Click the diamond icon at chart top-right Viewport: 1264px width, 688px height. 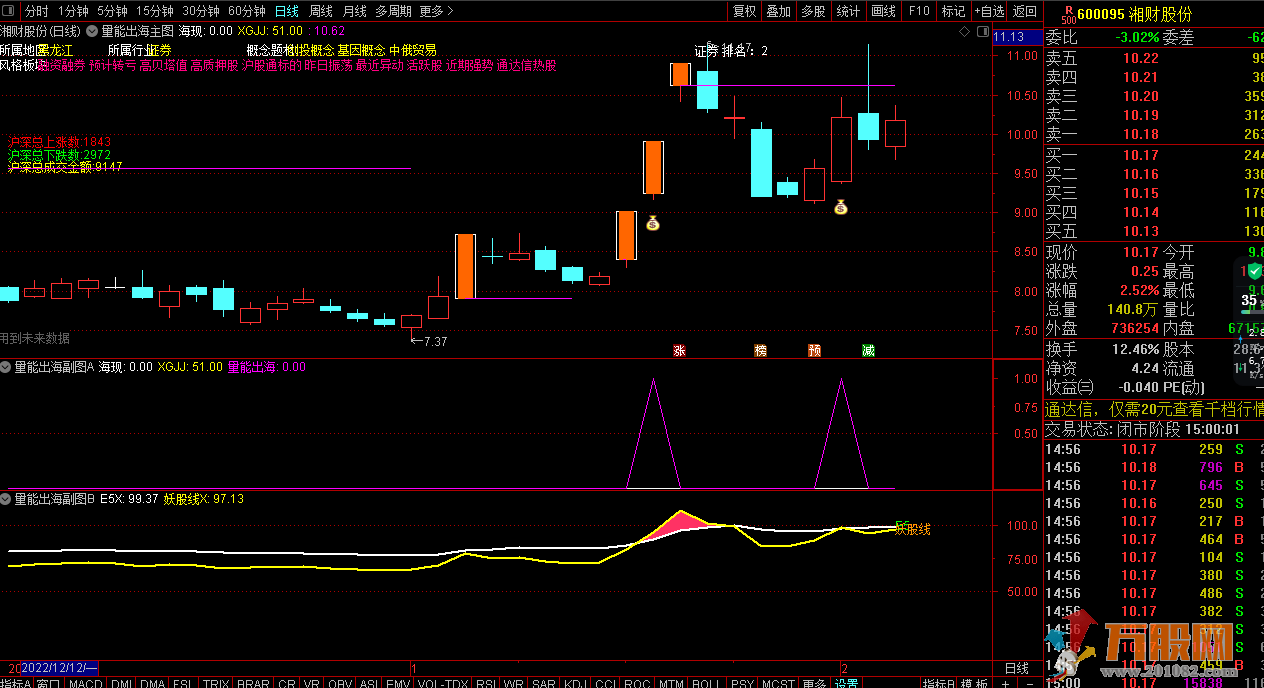[964, 32]
